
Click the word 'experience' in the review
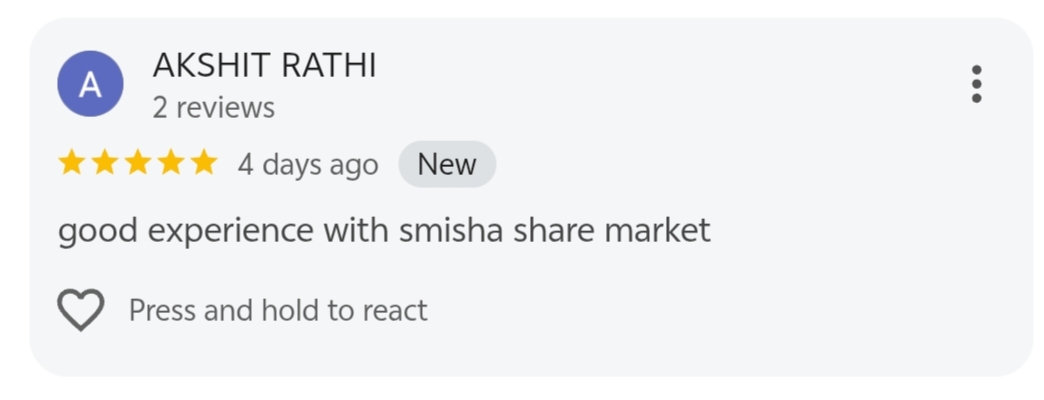(x=231, y=231)
